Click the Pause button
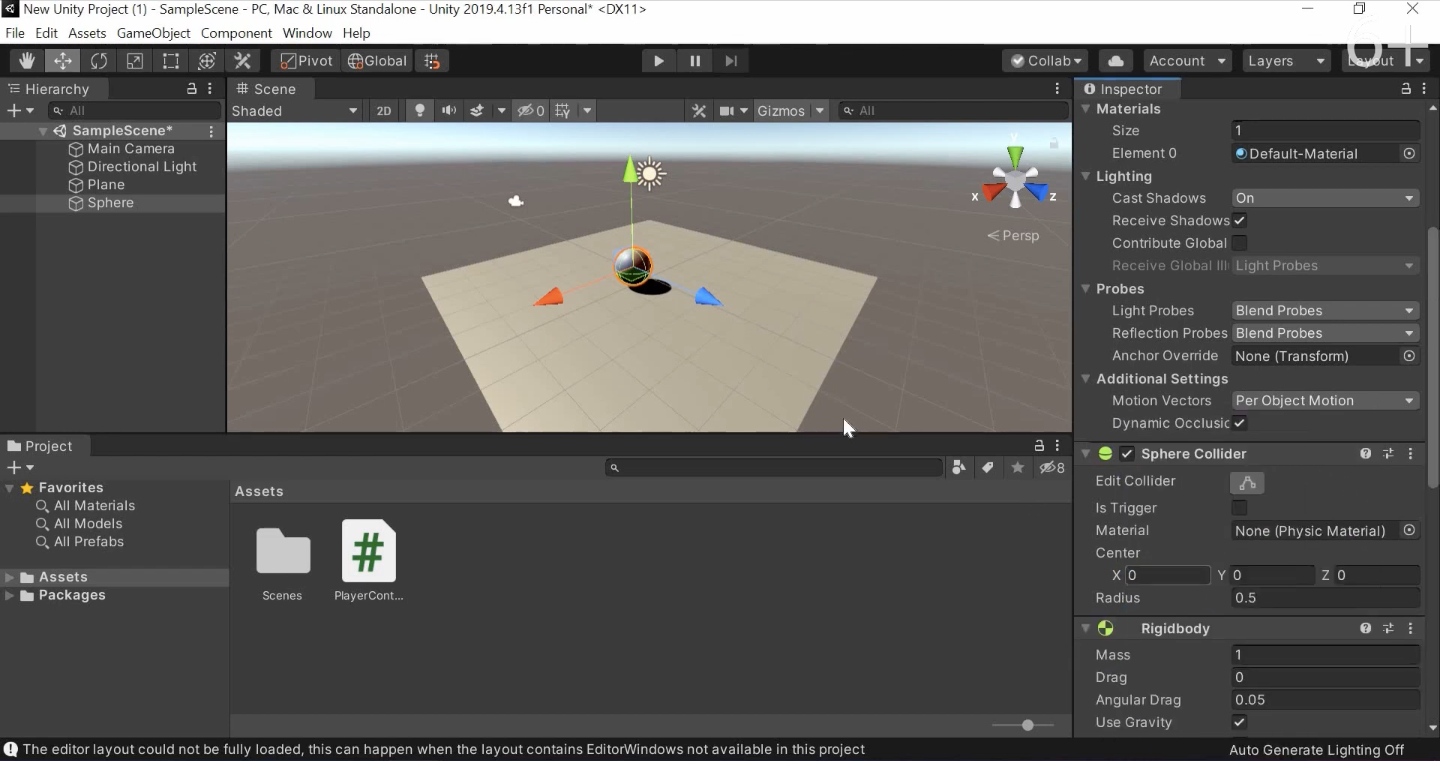The height and width of the screenshot is (761, 1440). 695,61
